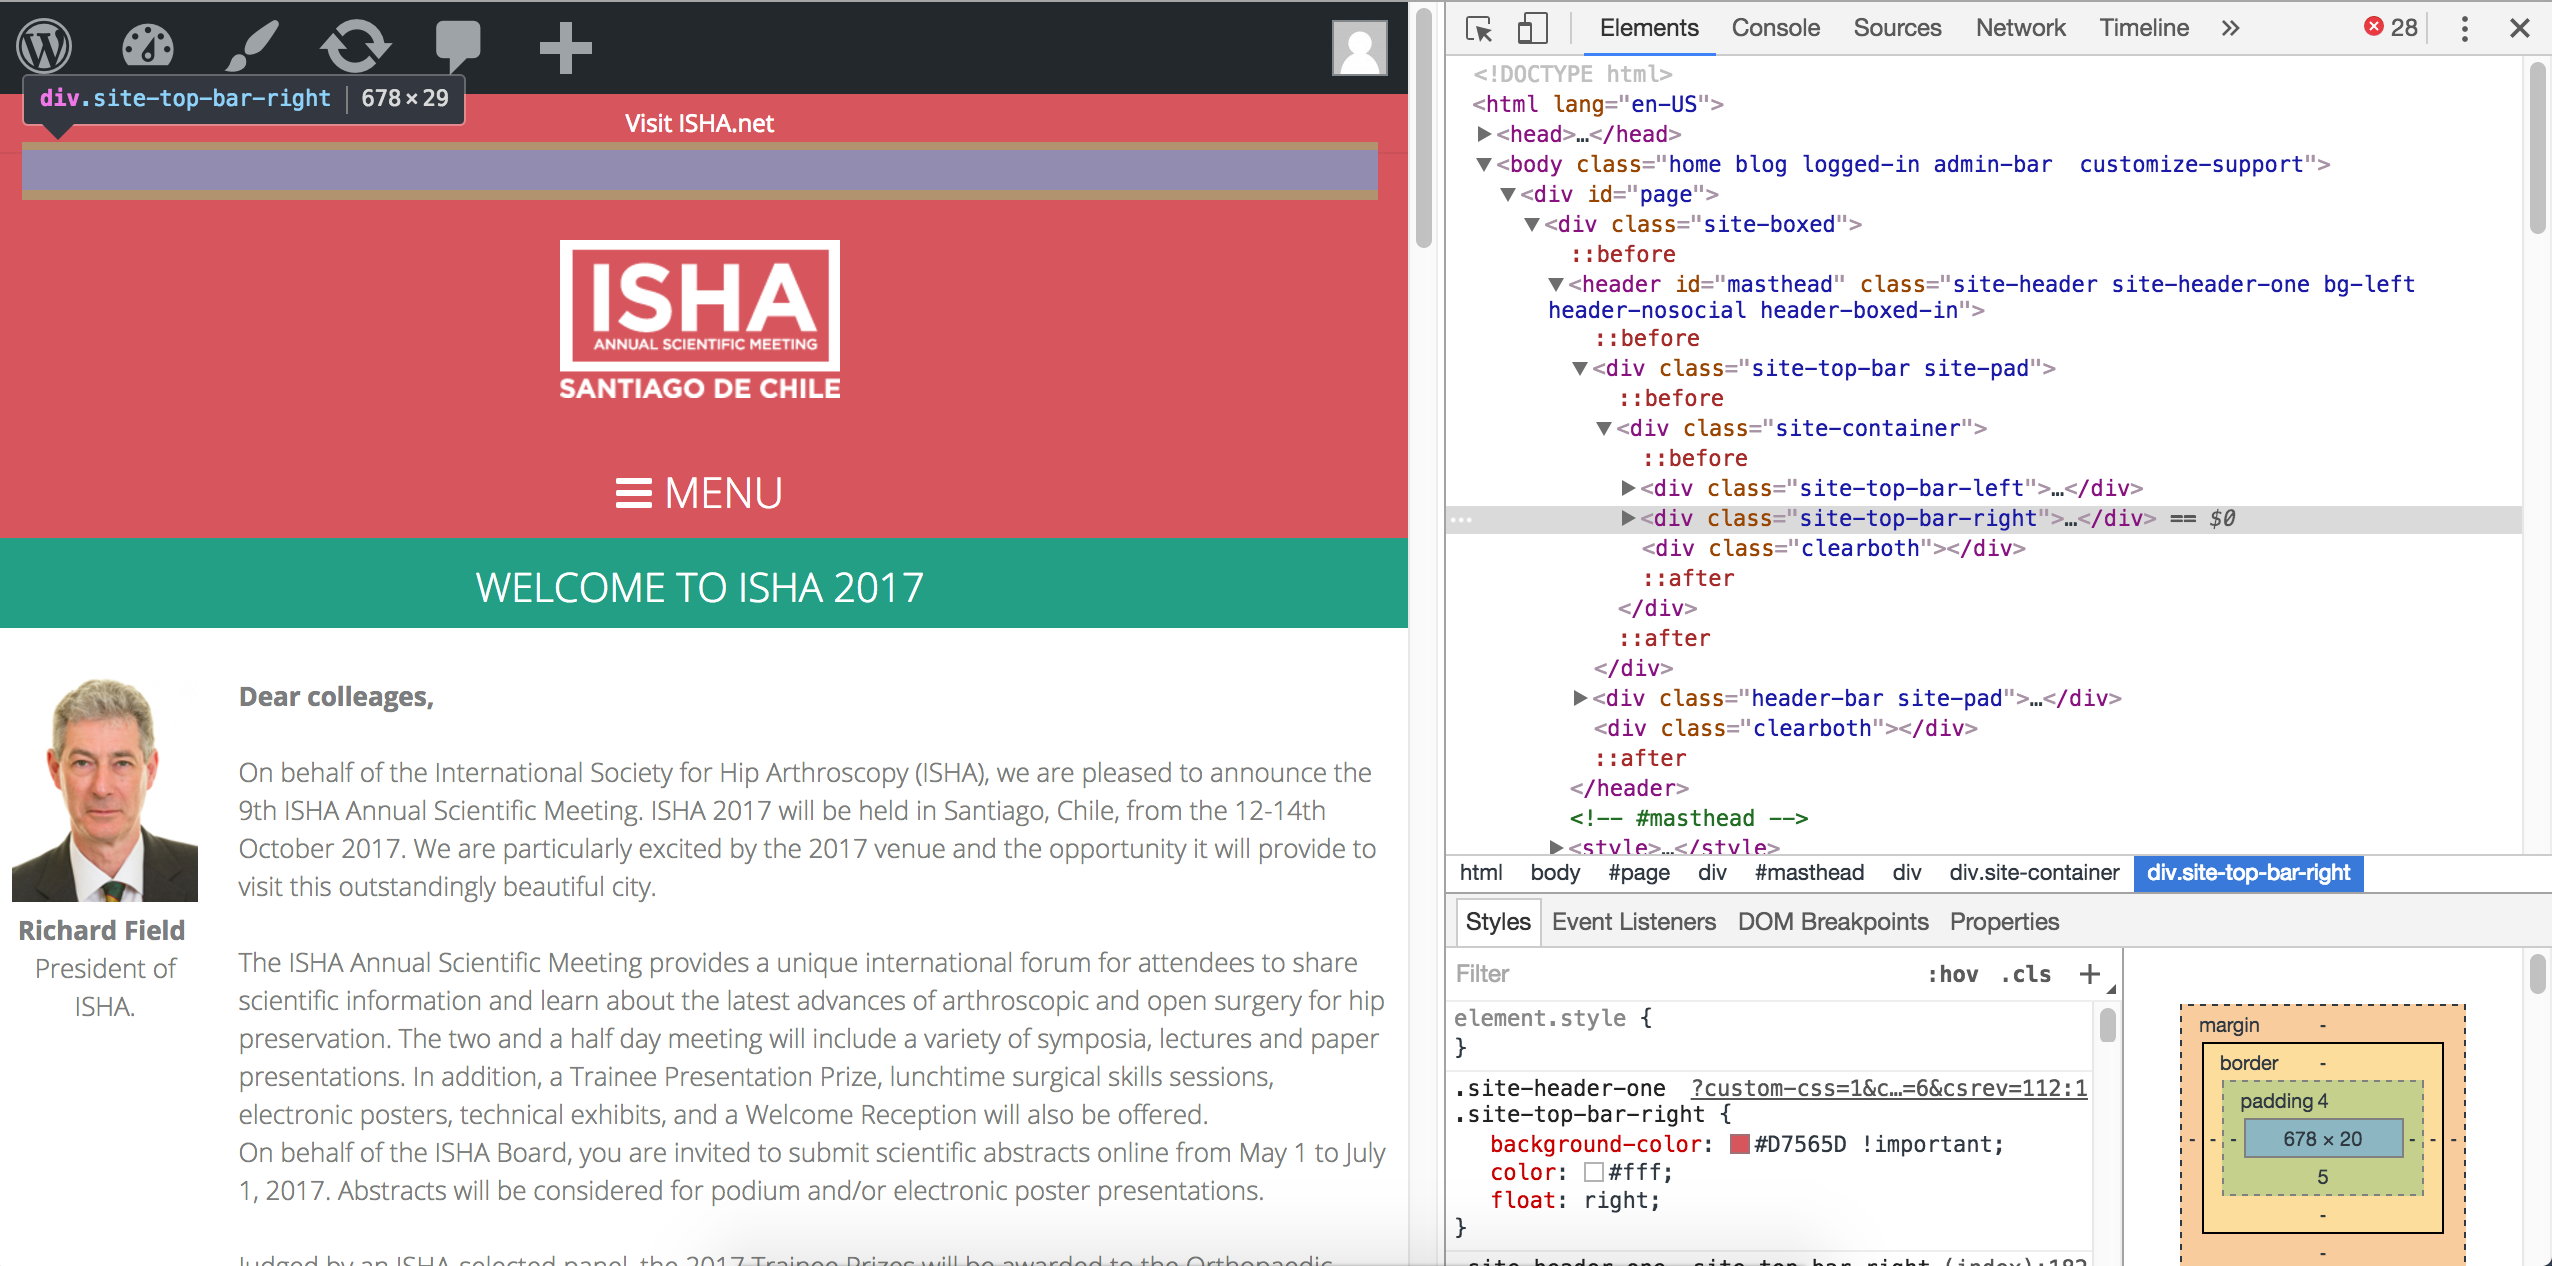Screen dimensions: 2552x1266
Task: Open the DOM Breakpoints sidebar tab
Action: pyautogui.click(x=1833, y=922)
